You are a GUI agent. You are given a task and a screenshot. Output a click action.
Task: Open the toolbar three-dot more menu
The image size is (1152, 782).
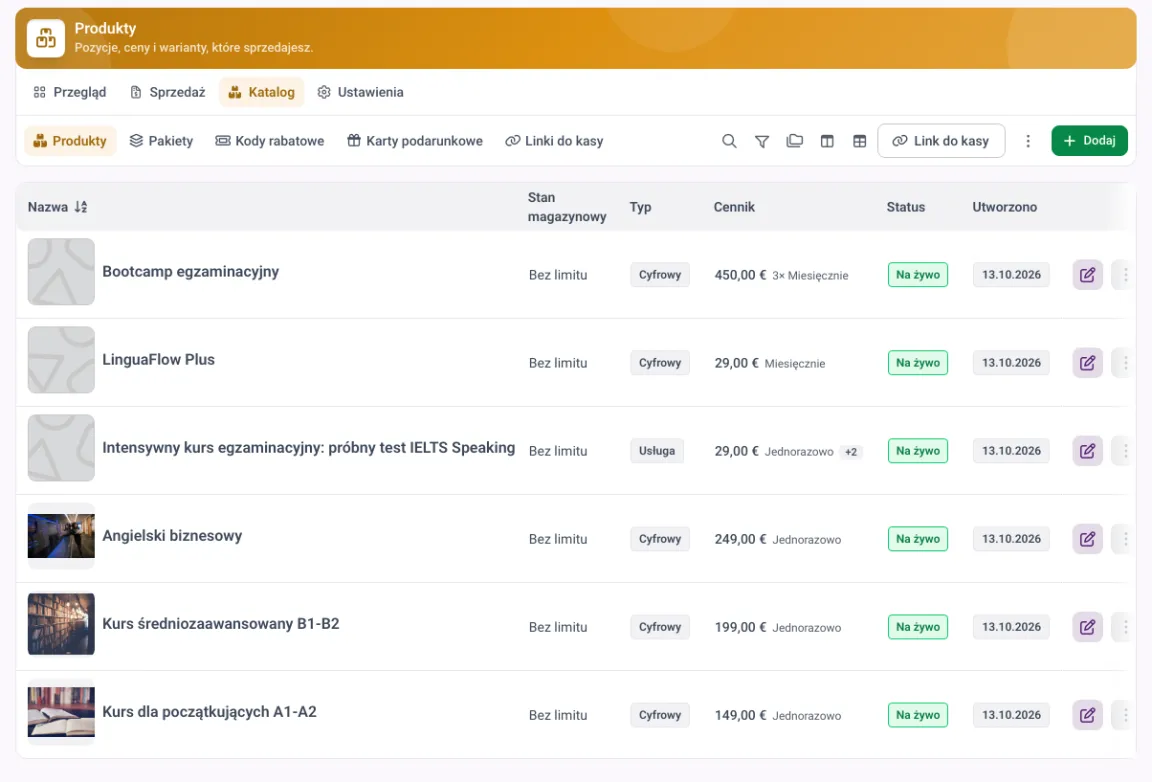[x=1028, y=141]
